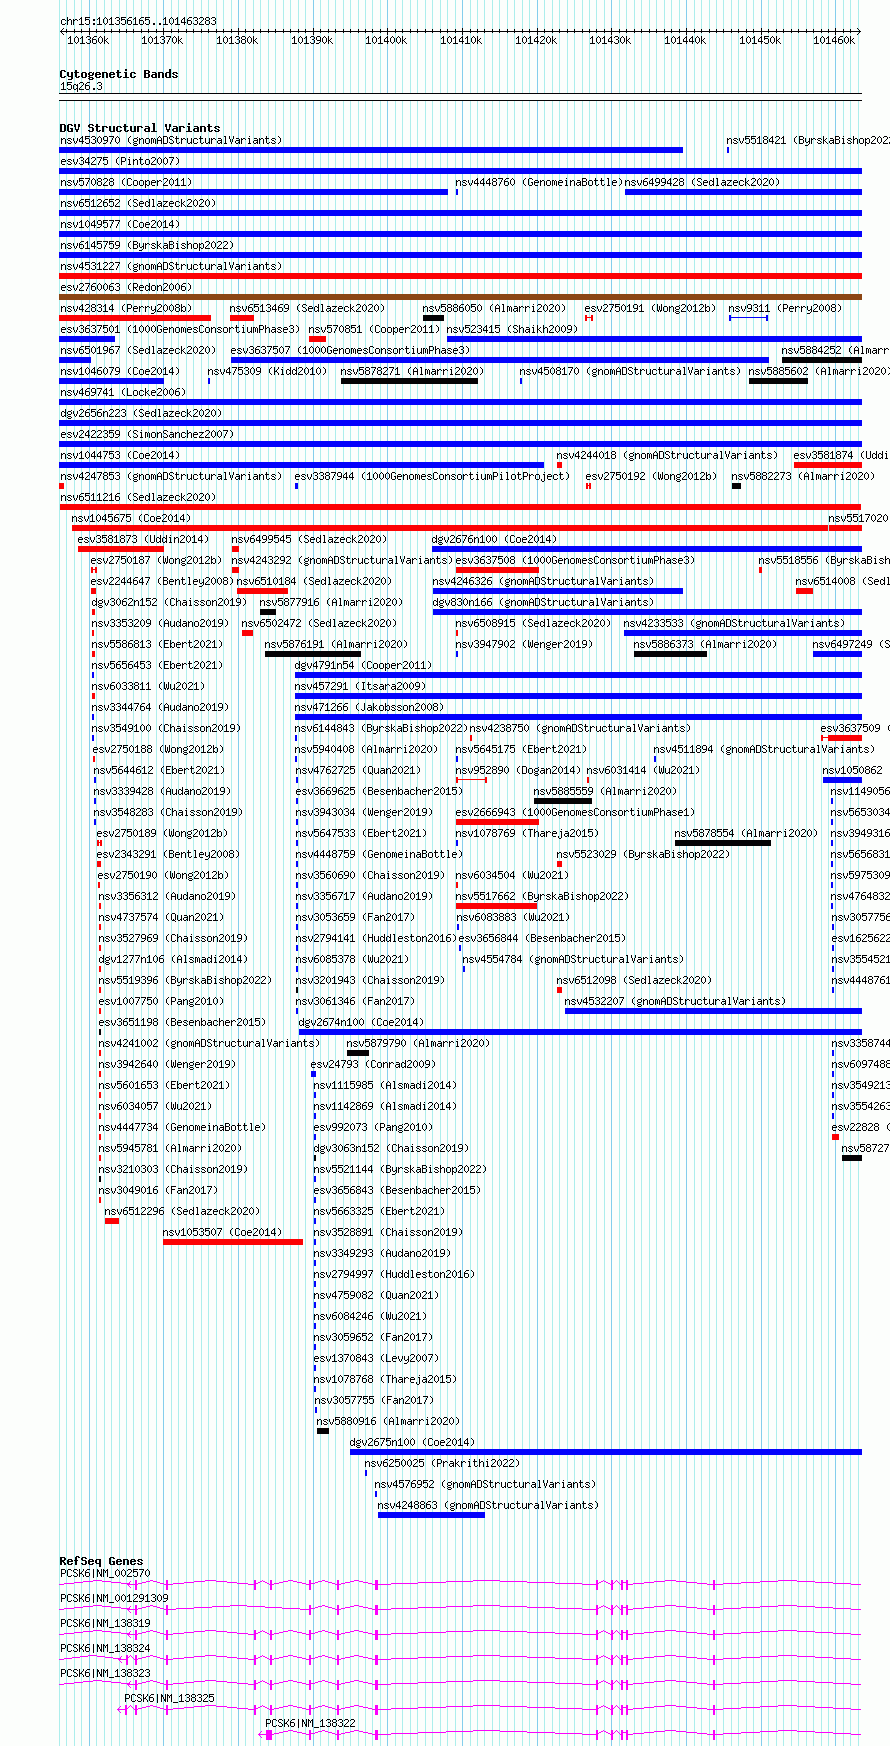Click dgv2656n223 (Sedlazeck2020) label
Screen dimensions: 890x1746
(x=141, y=413)
